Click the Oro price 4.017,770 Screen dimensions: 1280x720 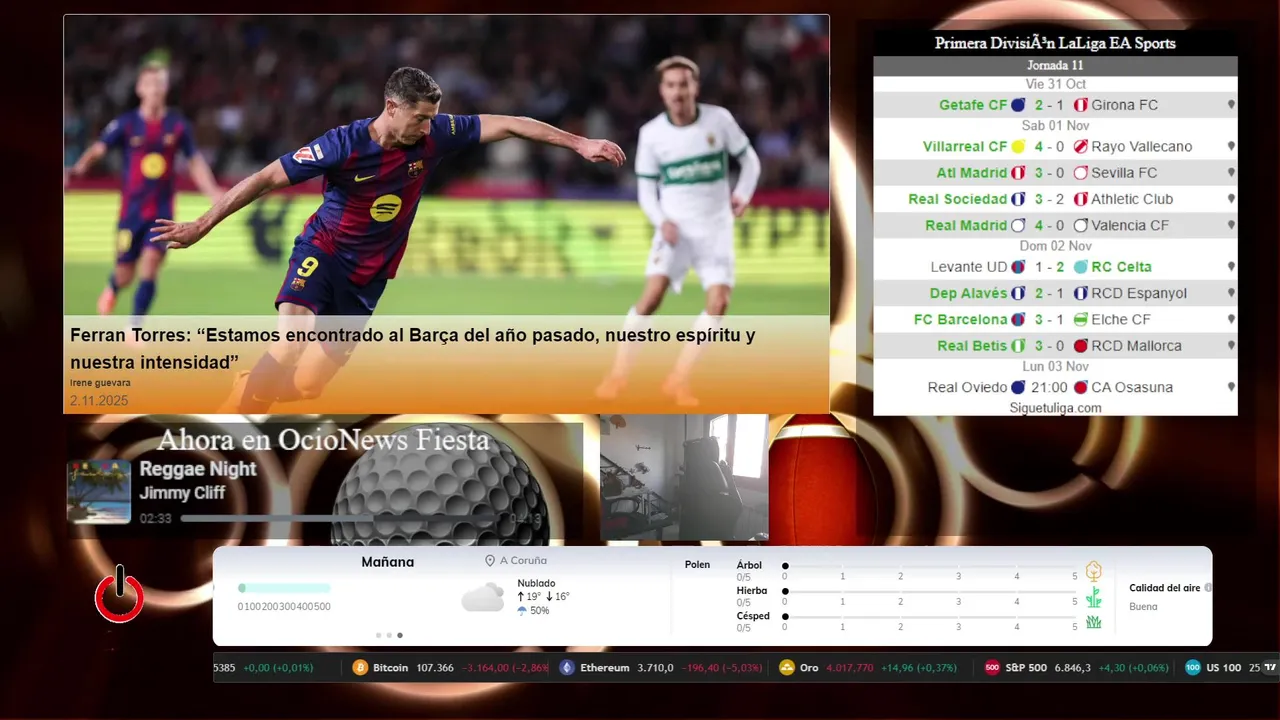(850, 668)
